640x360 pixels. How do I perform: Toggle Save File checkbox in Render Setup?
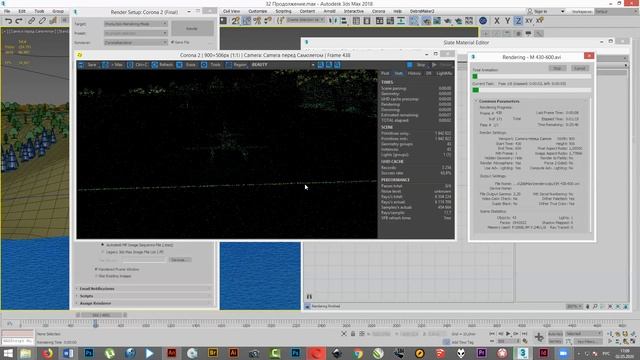[173, 42]
